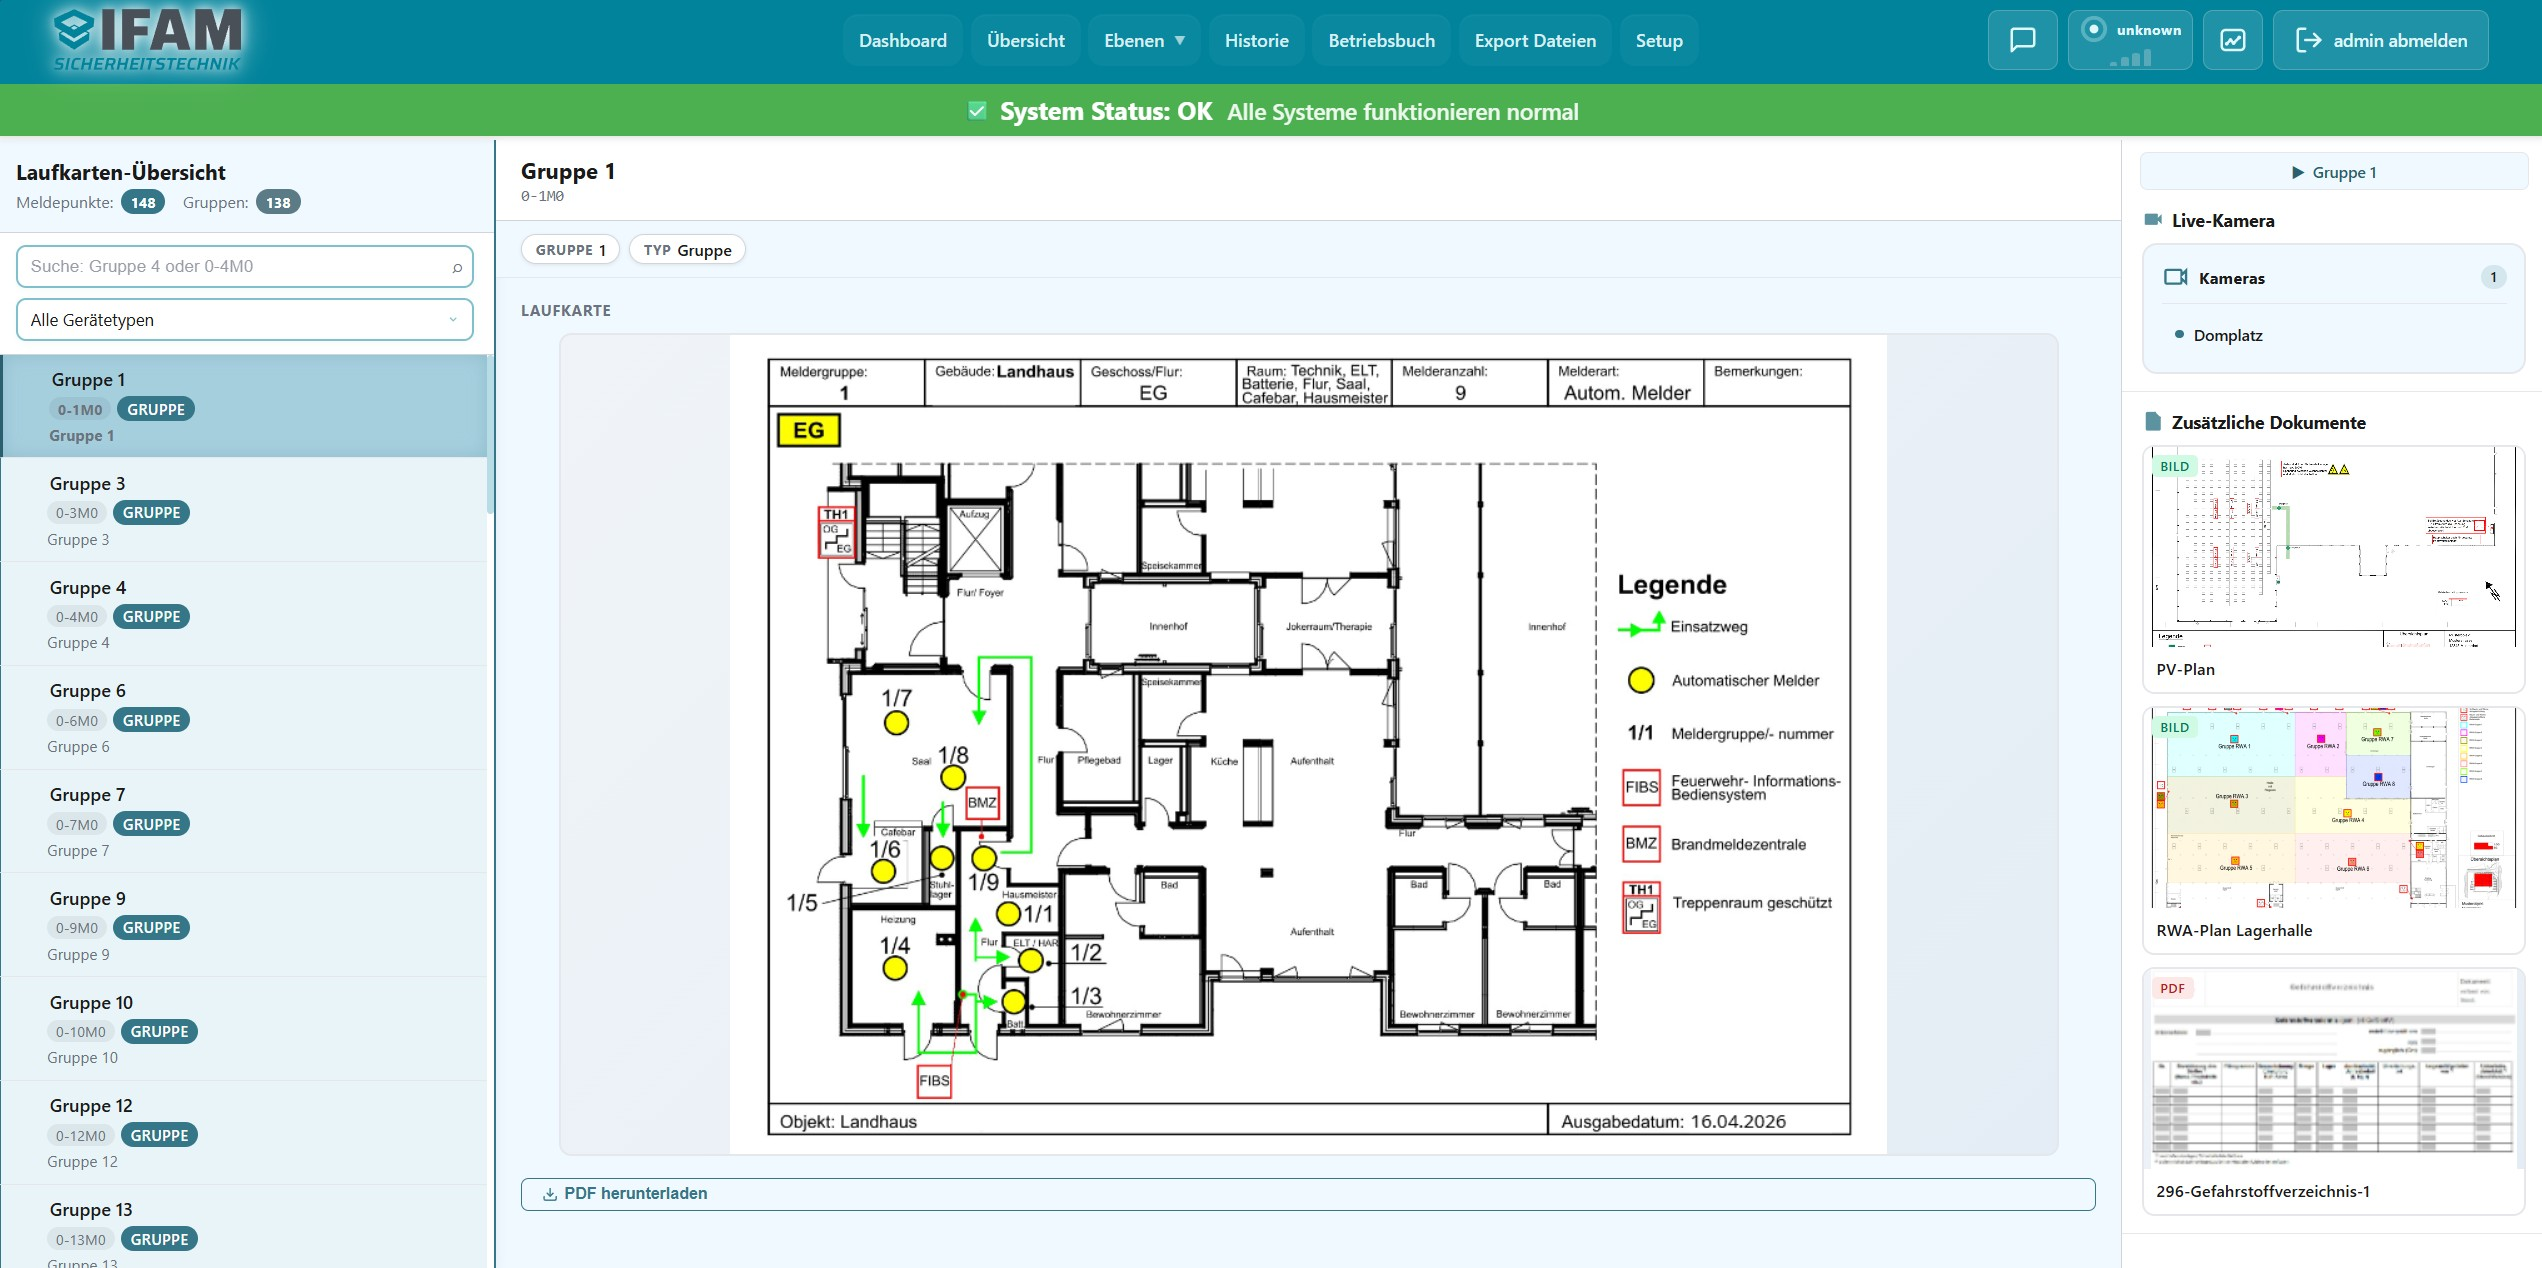Viewport: 2542px width, 1268px height.
Task: Click the search magnifier icon
Action: point(457,267)
